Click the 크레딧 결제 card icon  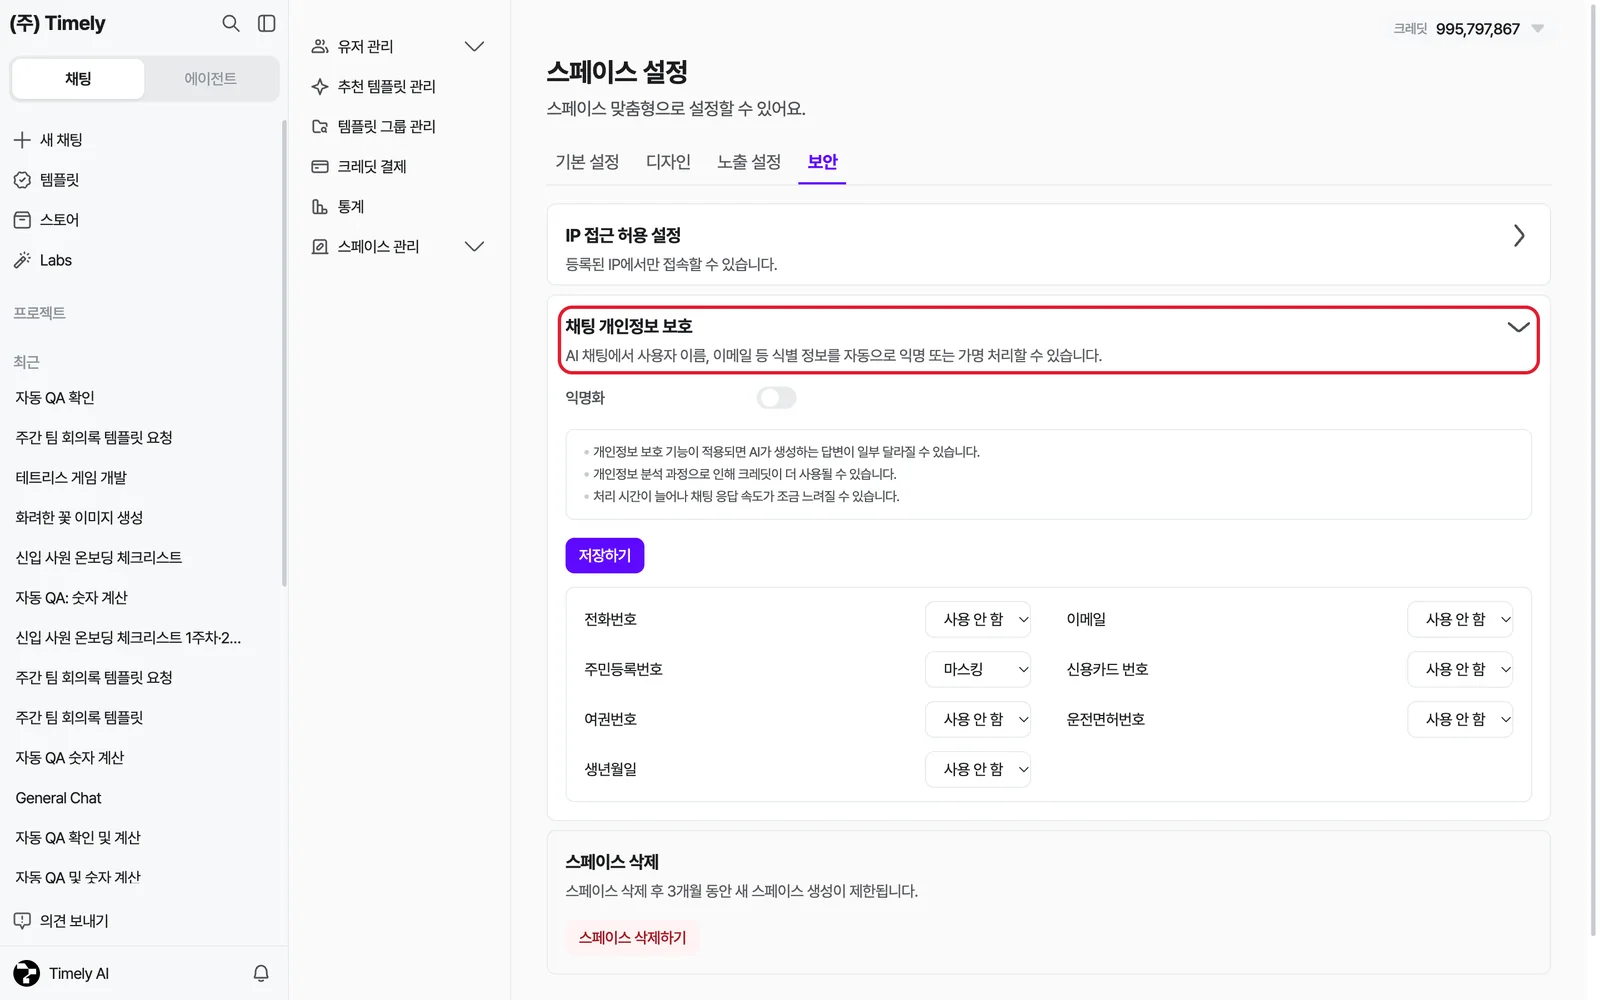click(320, 166)
